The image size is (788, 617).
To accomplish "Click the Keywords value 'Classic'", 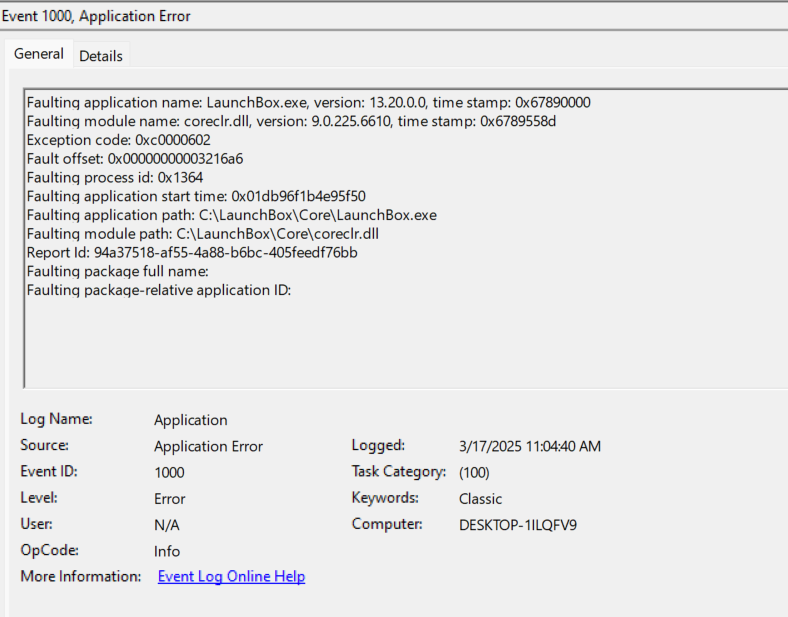I will point(480,498).
